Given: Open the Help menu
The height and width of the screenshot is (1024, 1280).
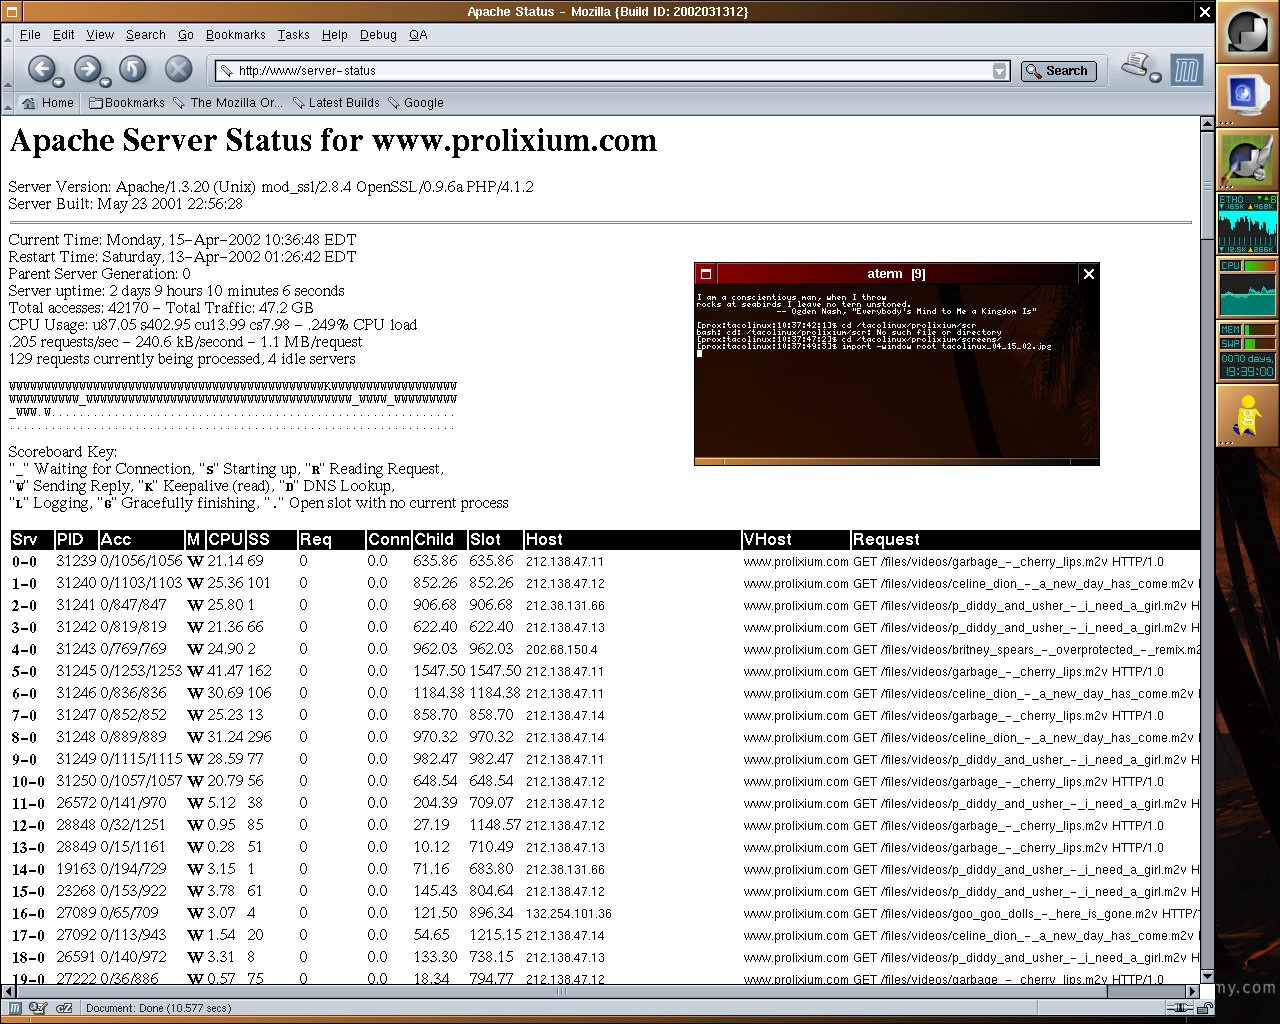Looking at the screenshot, I should (335, 35).
